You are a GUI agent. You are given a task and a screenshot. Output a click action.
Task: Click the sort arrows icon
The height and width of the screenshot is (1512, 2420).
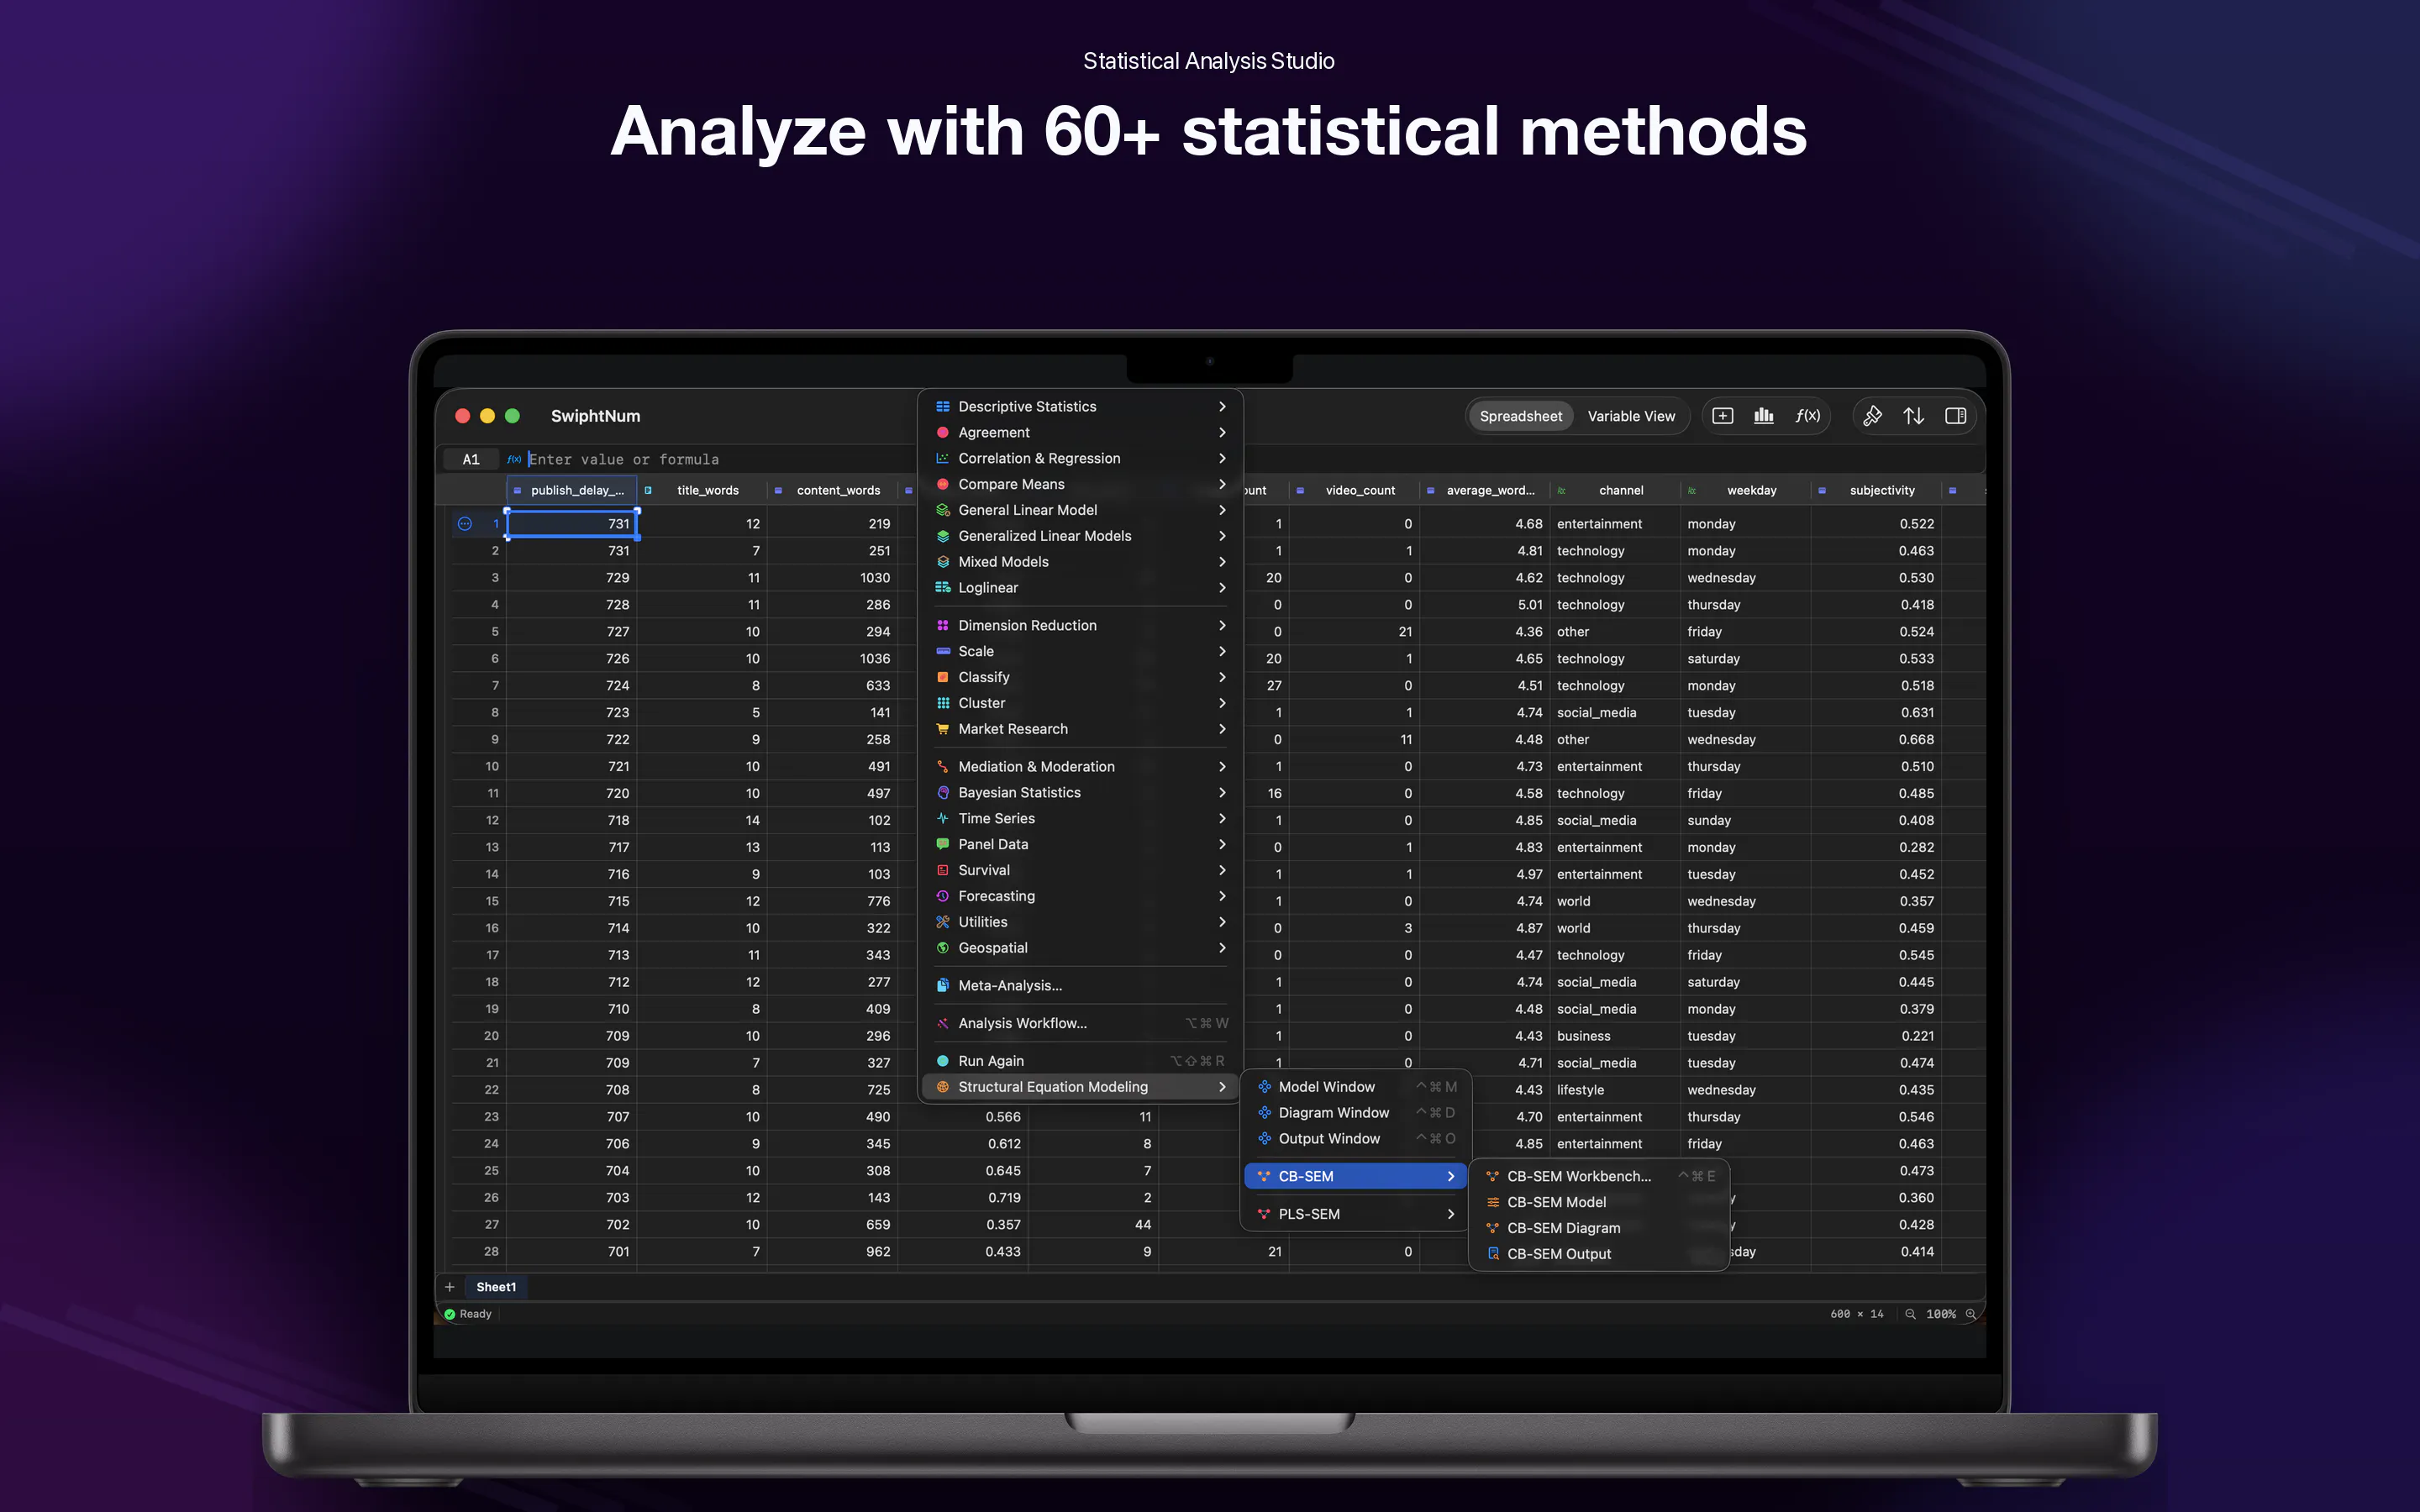point(1913,416)
